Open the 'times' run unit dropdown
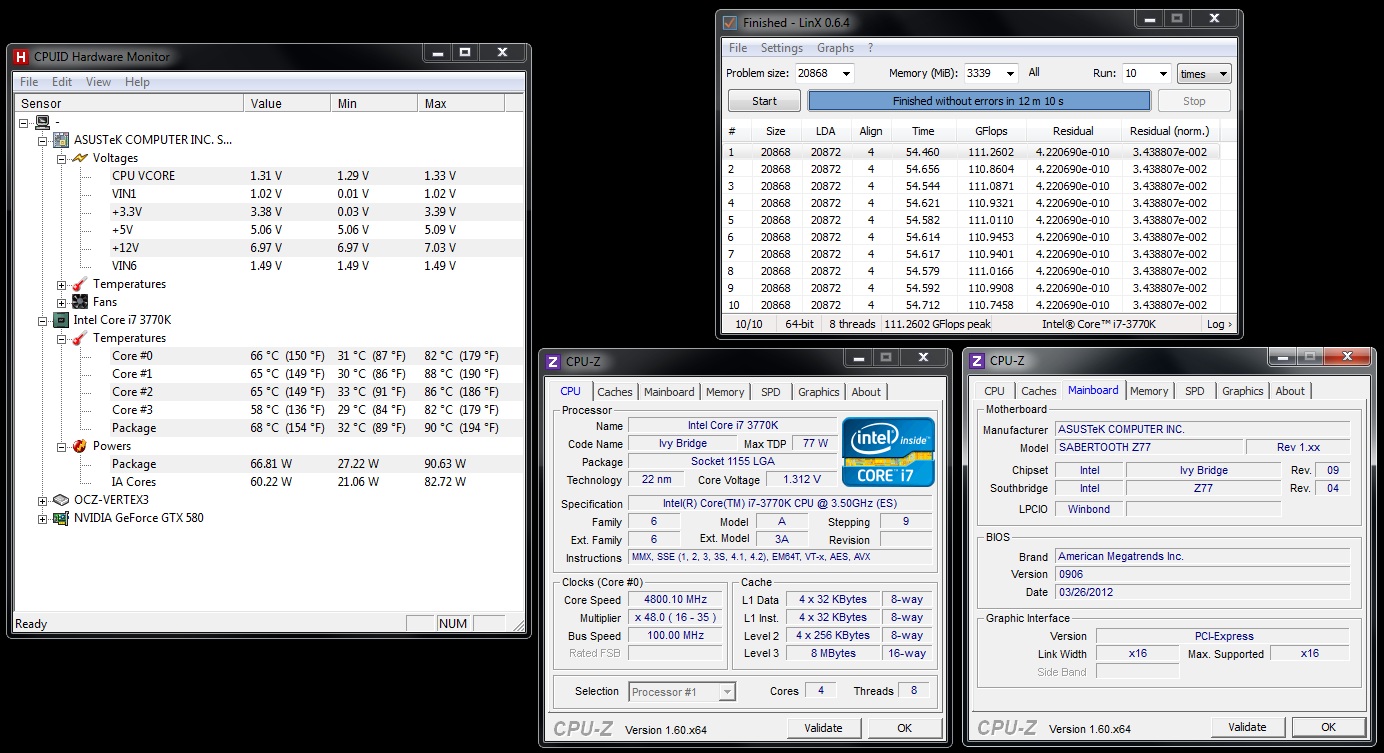 [1204, 74]
